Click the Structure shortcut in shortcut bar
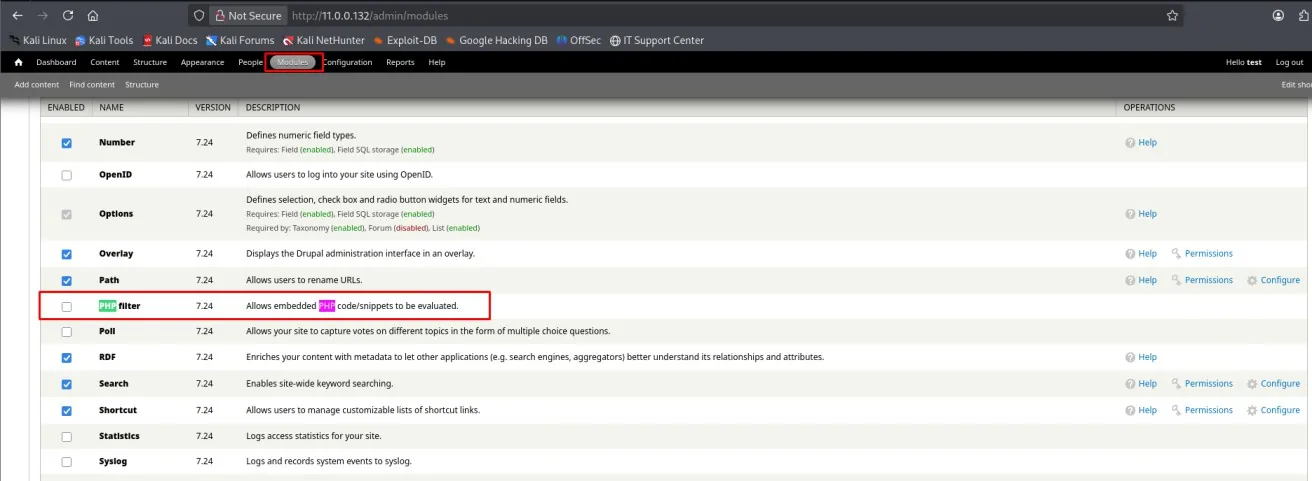This screenshot has height=481, width=1312. click(142, 85)
